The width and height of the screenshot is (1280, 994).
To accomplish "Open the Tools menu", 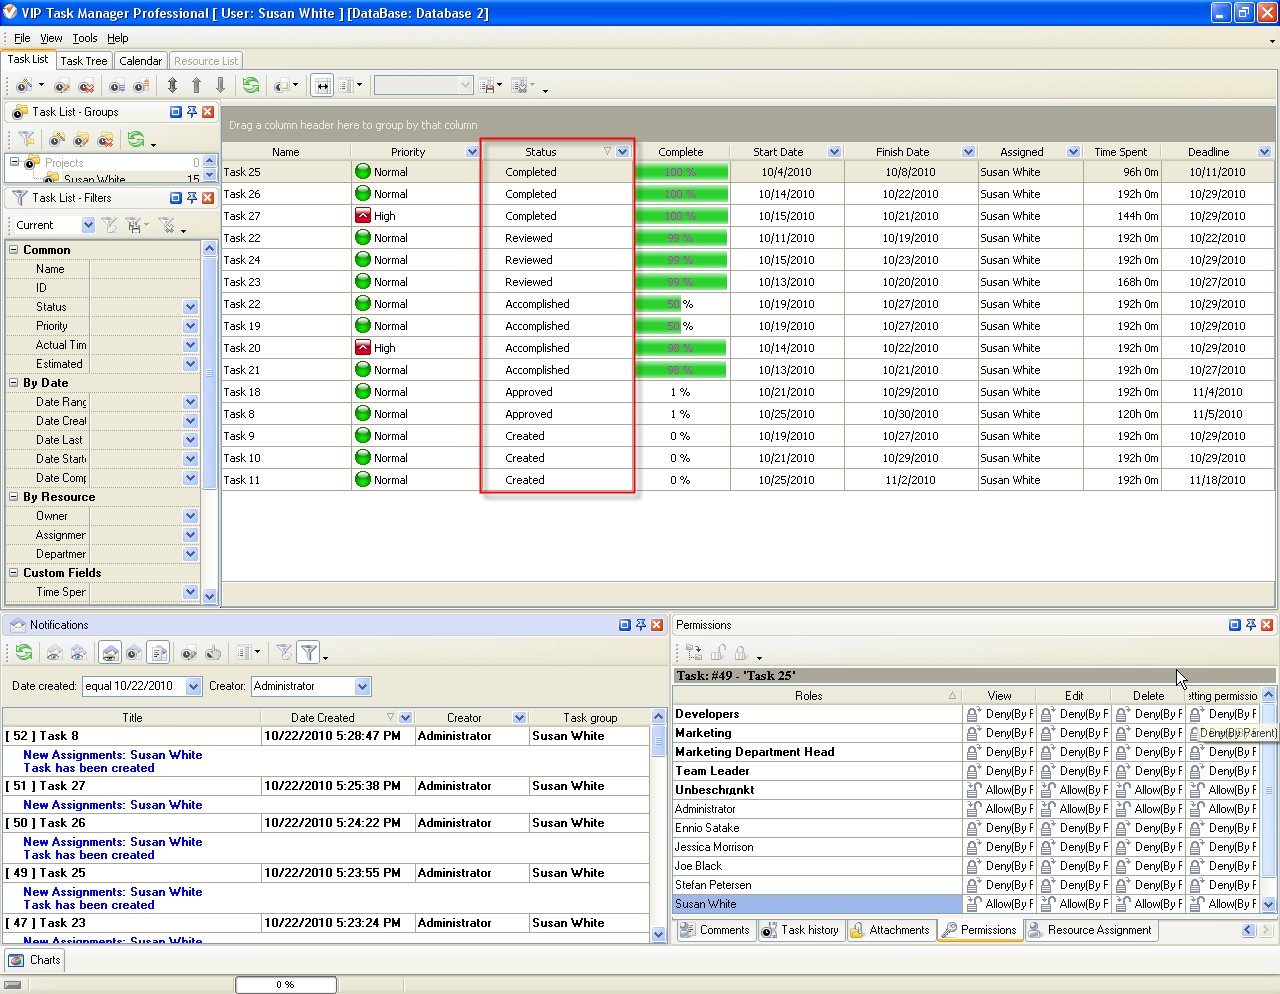I will 85,38.
